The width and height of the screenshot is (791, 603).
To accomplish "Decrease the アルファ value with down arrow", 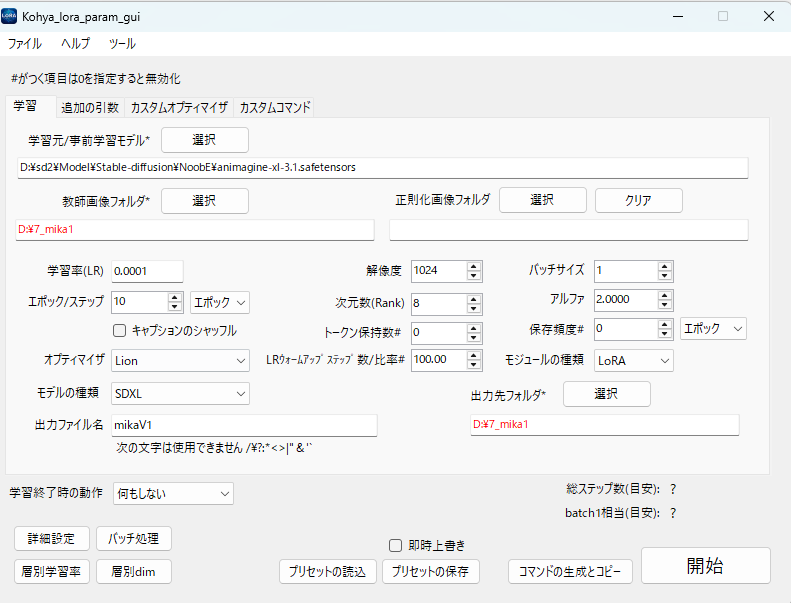I will coord(664,304).
